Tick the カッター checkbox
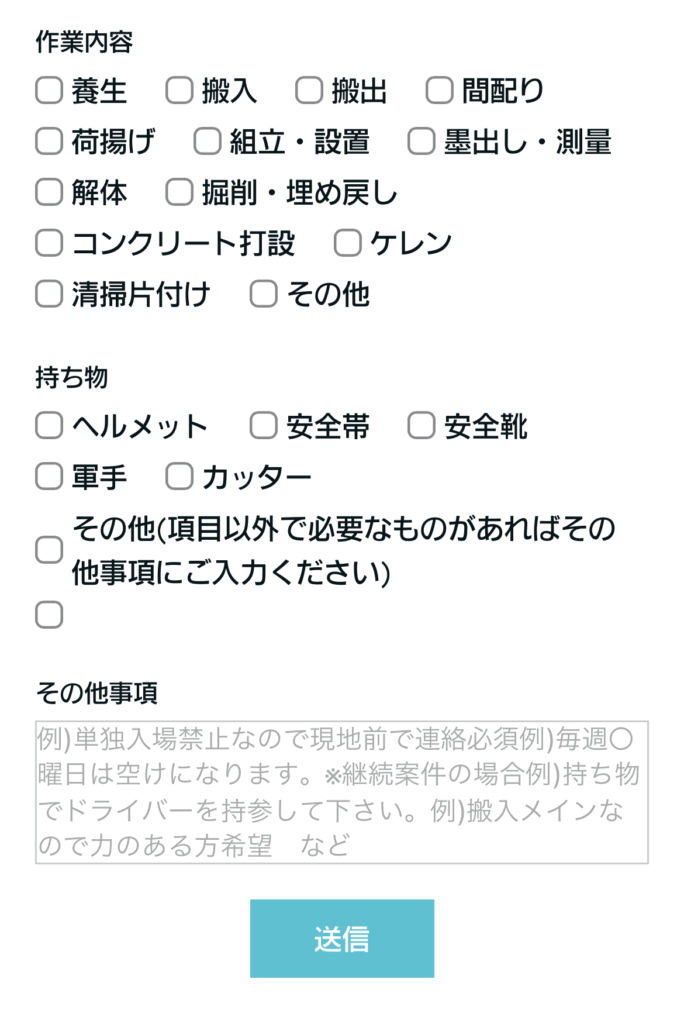The image size is (684, 1024). (179, 477)
